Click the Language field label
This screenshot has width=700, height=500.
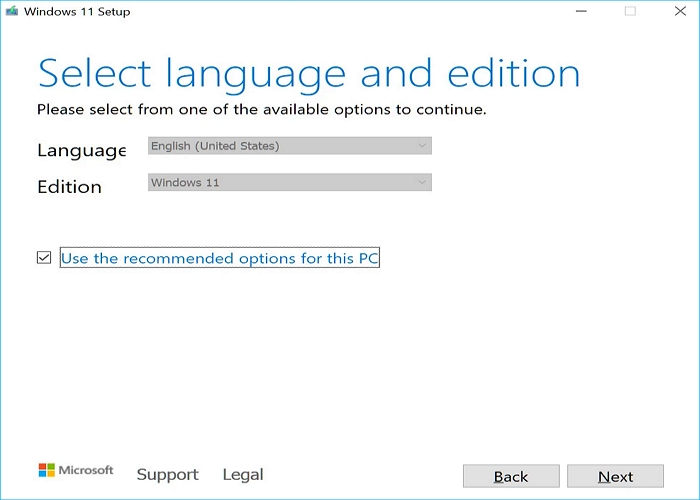click(x=81, y=150)
